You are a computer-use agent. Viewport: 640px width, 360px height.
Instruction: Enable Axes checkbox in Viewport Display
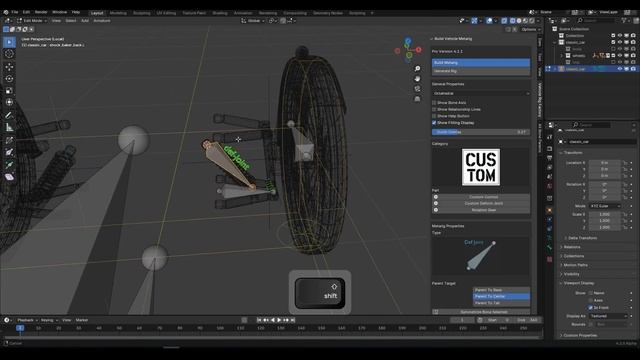[x=591, y=300]
